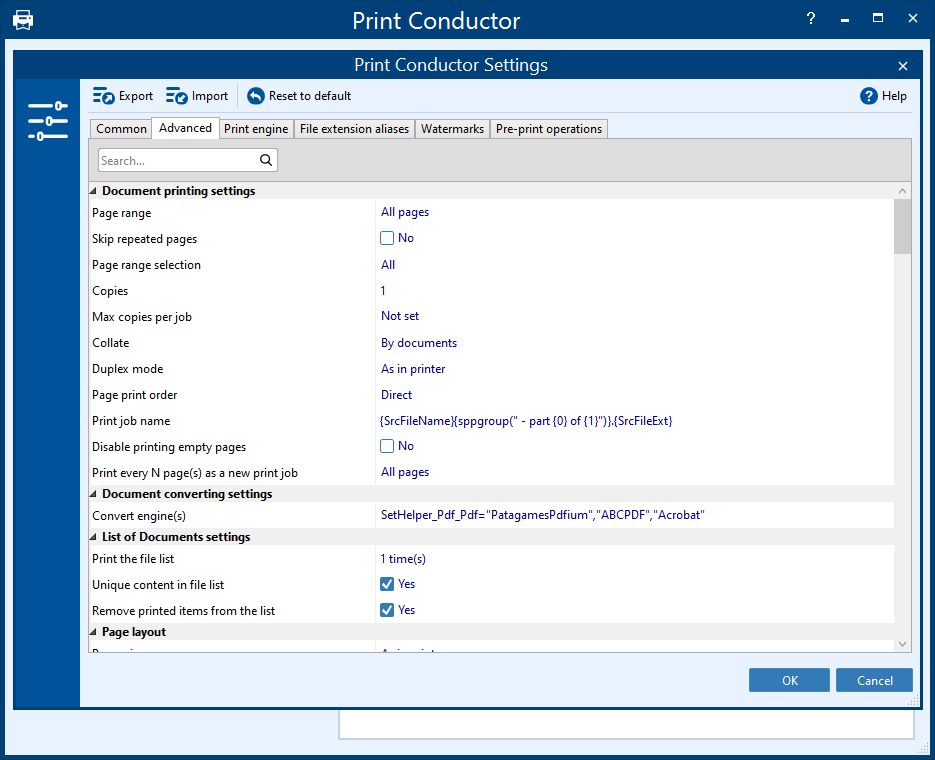Click the Export settings icon
The height and width of the screenshot is (760, 935).
103,96
